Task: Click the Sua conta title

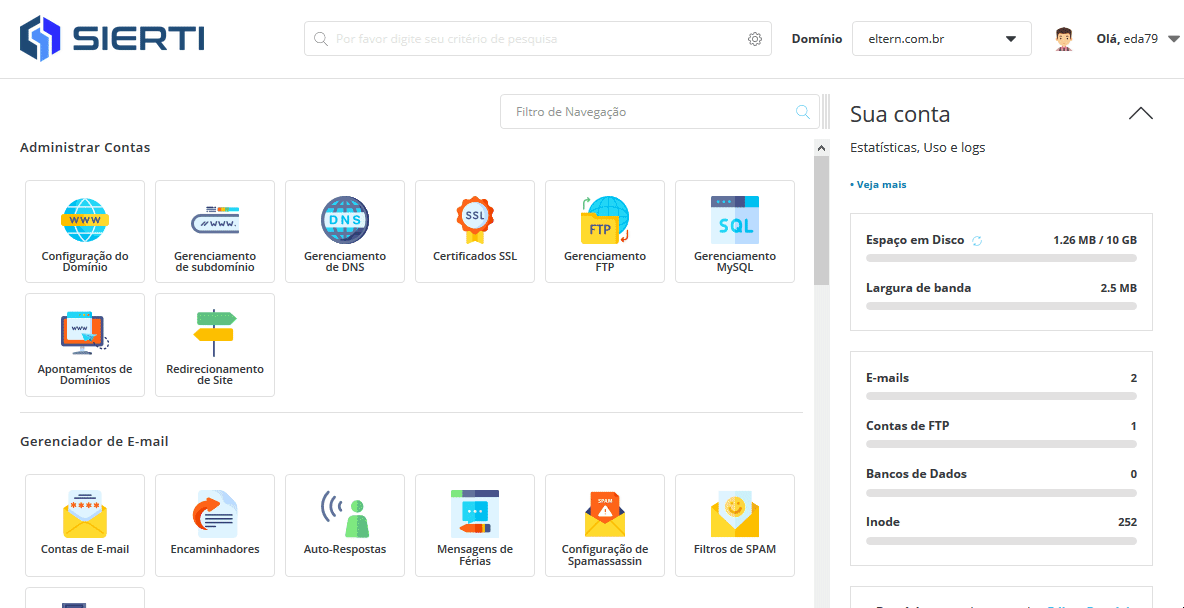Action: tap(900, 114)
